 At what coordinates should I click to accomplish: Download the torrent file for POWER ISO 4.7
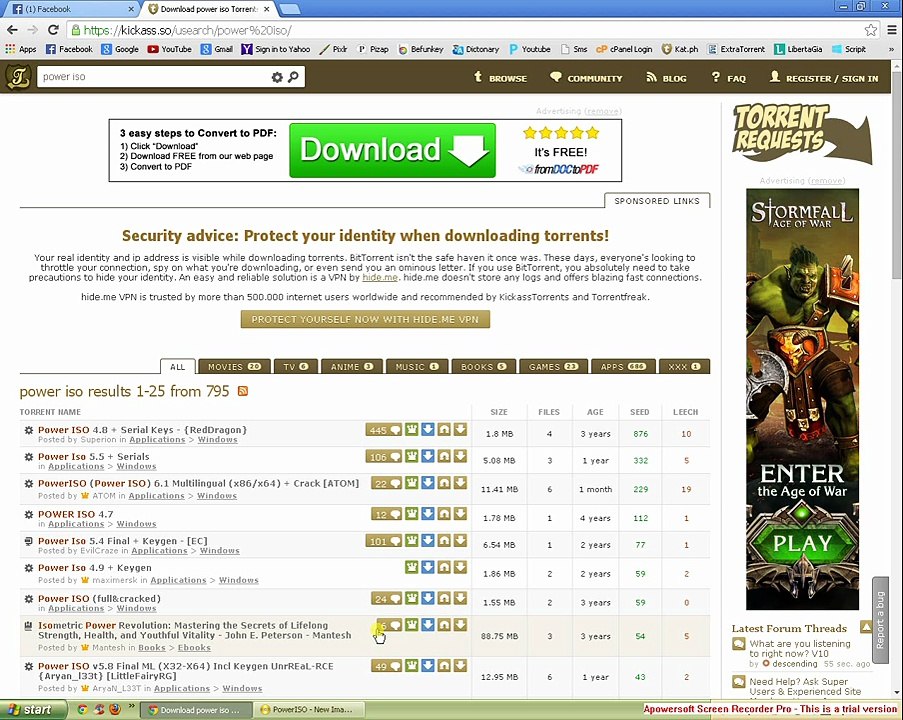pos(460,512)
